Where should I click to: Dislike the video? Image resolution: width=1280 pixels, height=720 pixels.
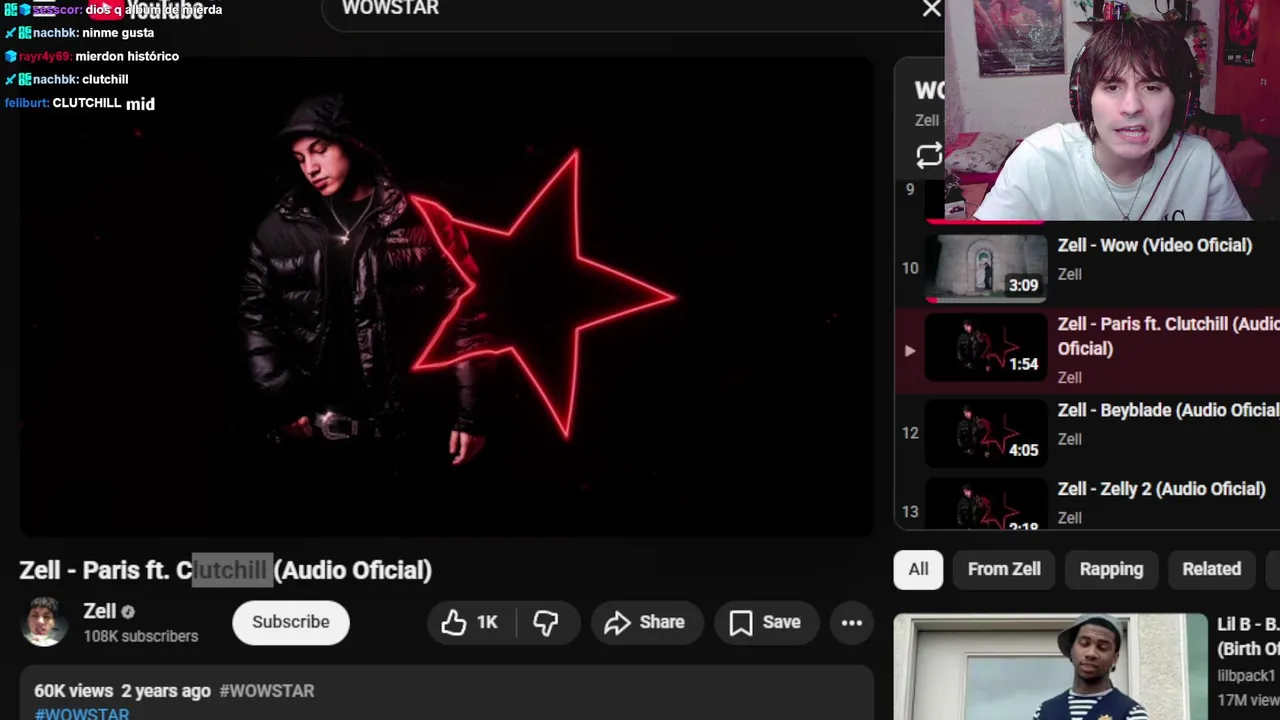545,622
